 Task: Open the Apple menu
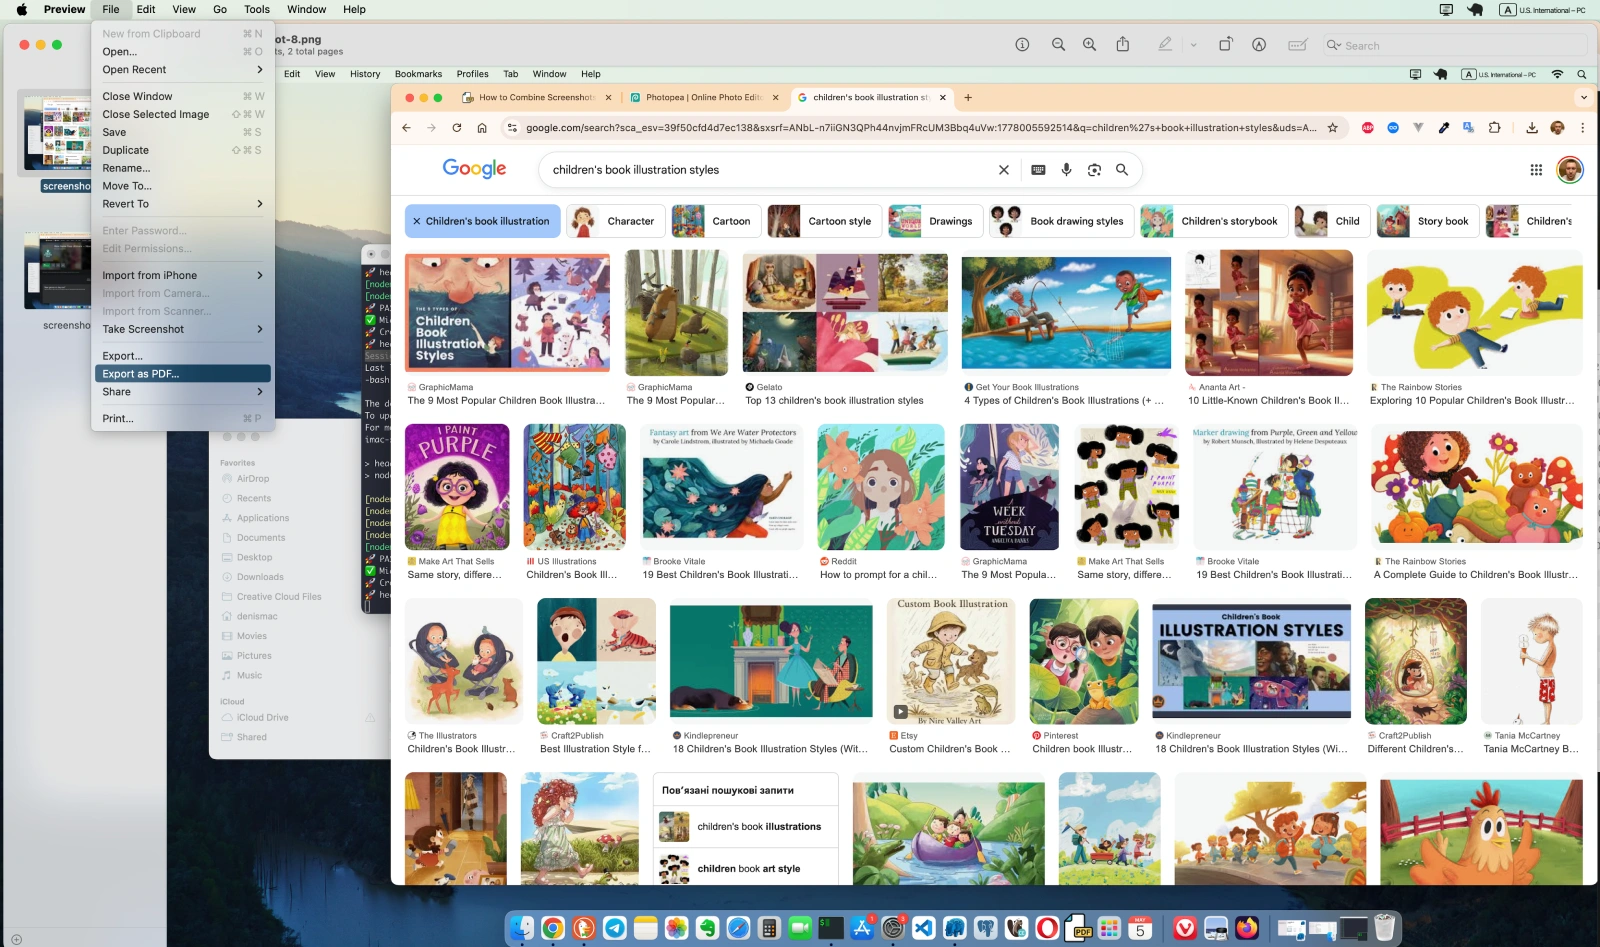(x=21, y=10)
